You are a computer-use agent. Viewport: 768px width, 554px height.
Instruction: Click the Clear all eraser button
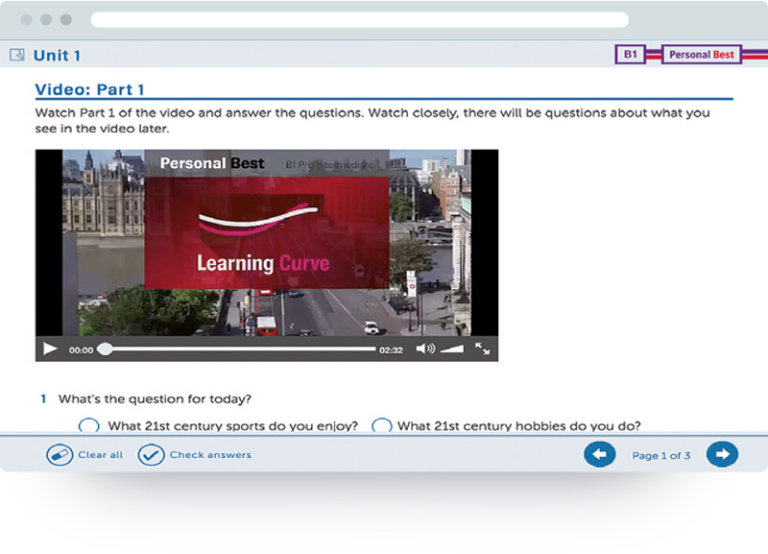click(60, 455)
